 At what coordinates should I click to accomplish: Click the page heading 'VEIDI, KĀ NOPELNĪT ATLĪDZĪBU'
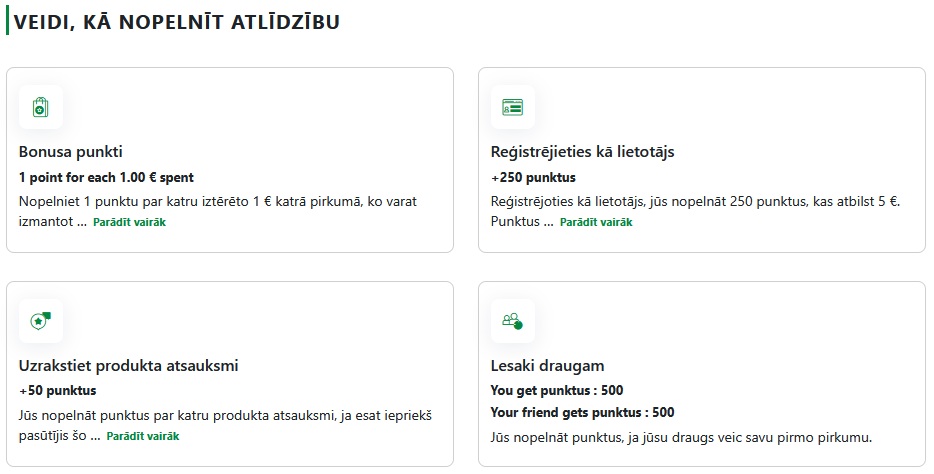click(x=177, y=22)
